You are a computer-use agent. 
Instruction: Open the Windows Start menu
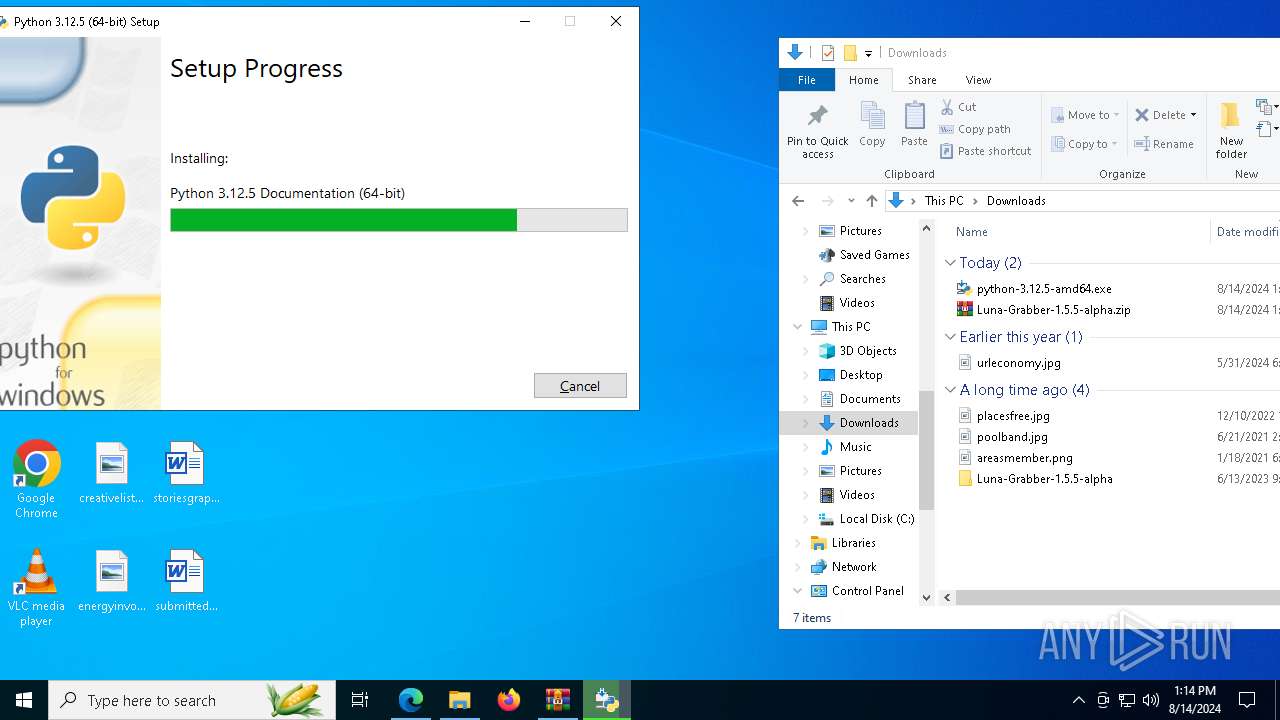[x=24, y=700]
